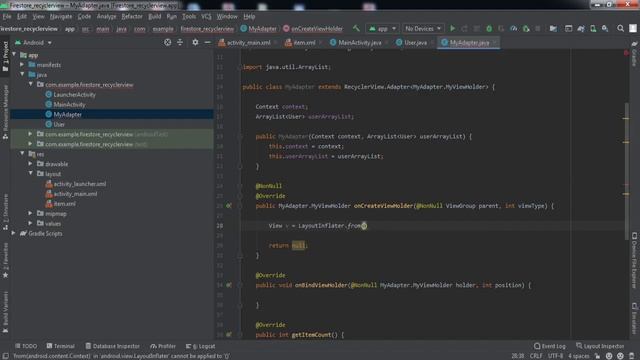The image size is (640, 360).
Task: Expand Gradle Scripts node
Action: point(14,233)
